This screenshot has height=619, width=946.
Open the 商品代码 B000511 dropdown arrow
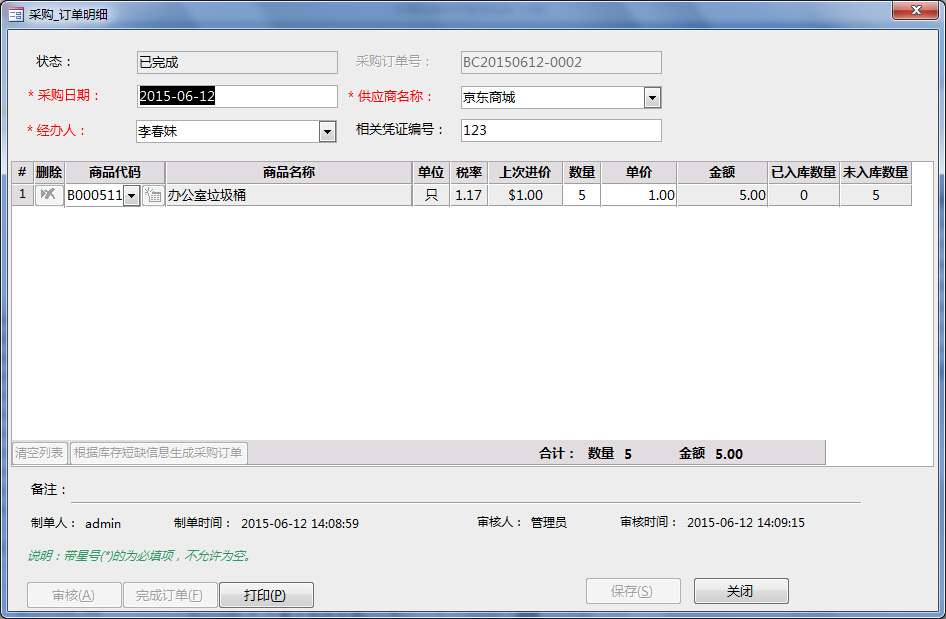click(x=132, y=195)
